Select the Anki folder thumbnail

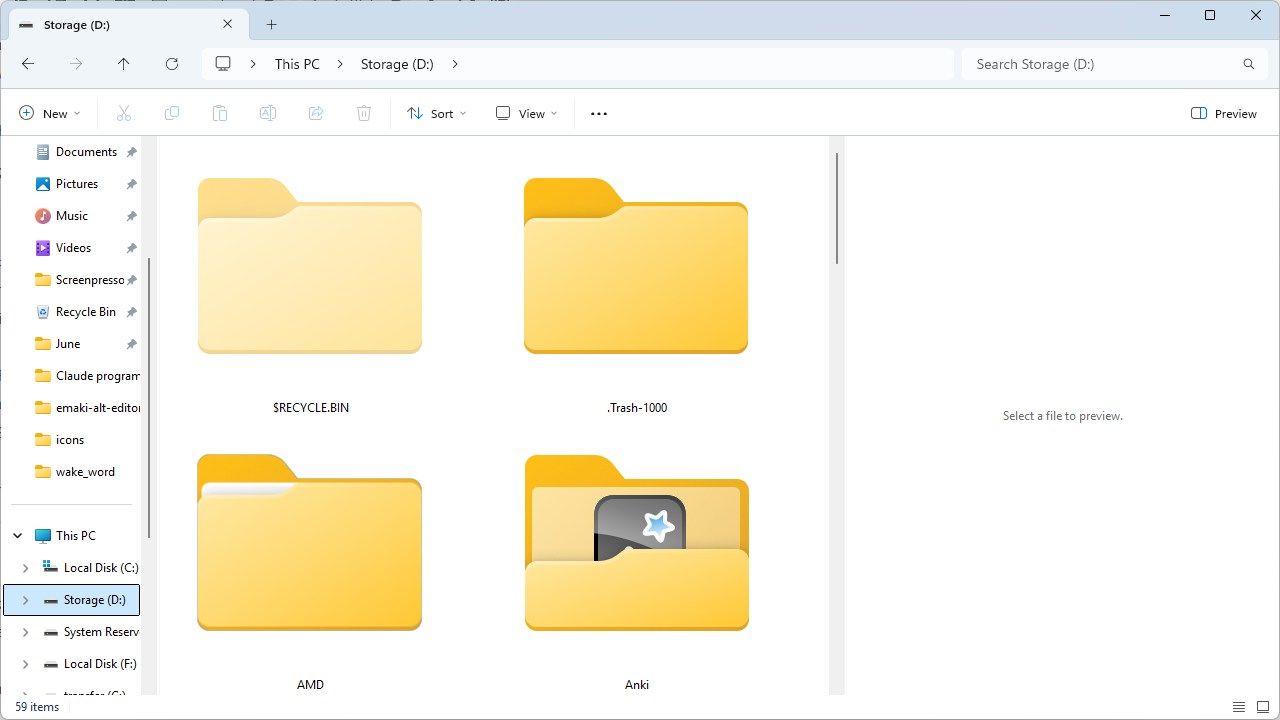[x=637, y=543]
